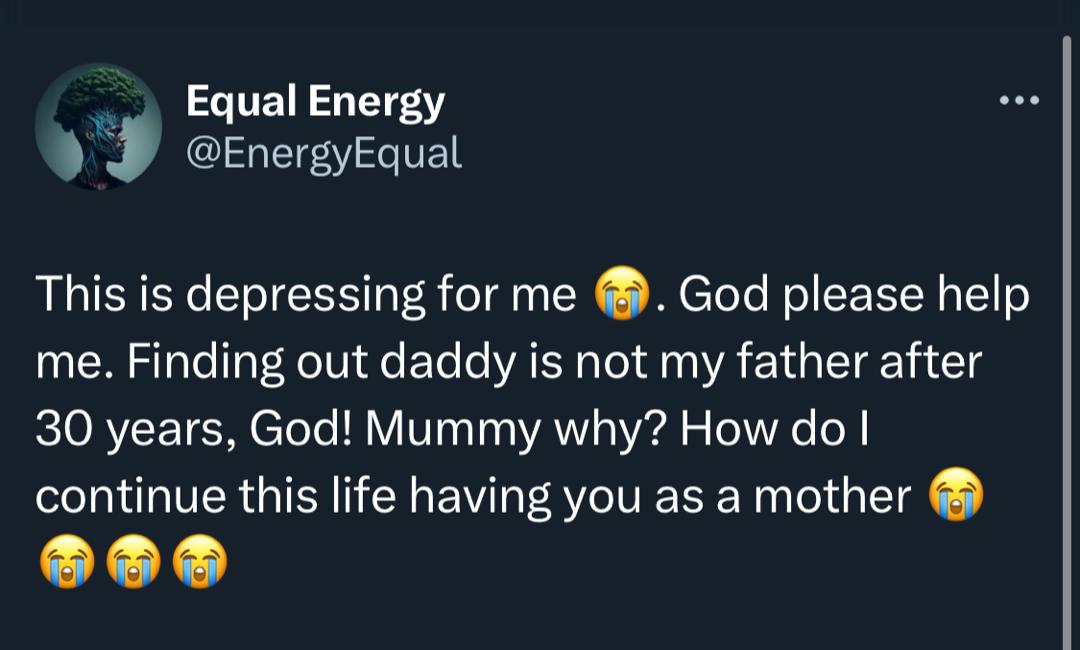Open the @EnergyEqual profile handle link
1080x650 pixels.
coord(322,152)
